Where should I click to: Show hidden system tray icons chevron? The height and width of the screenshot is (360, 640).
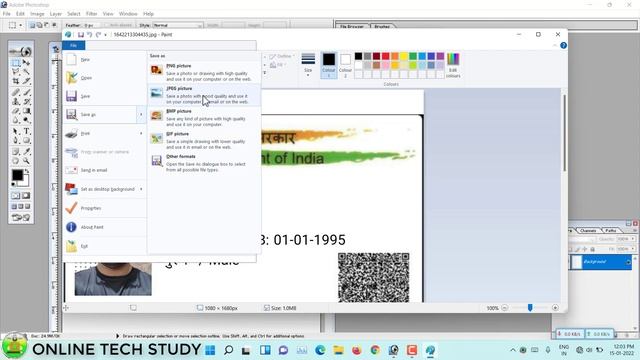513,350
